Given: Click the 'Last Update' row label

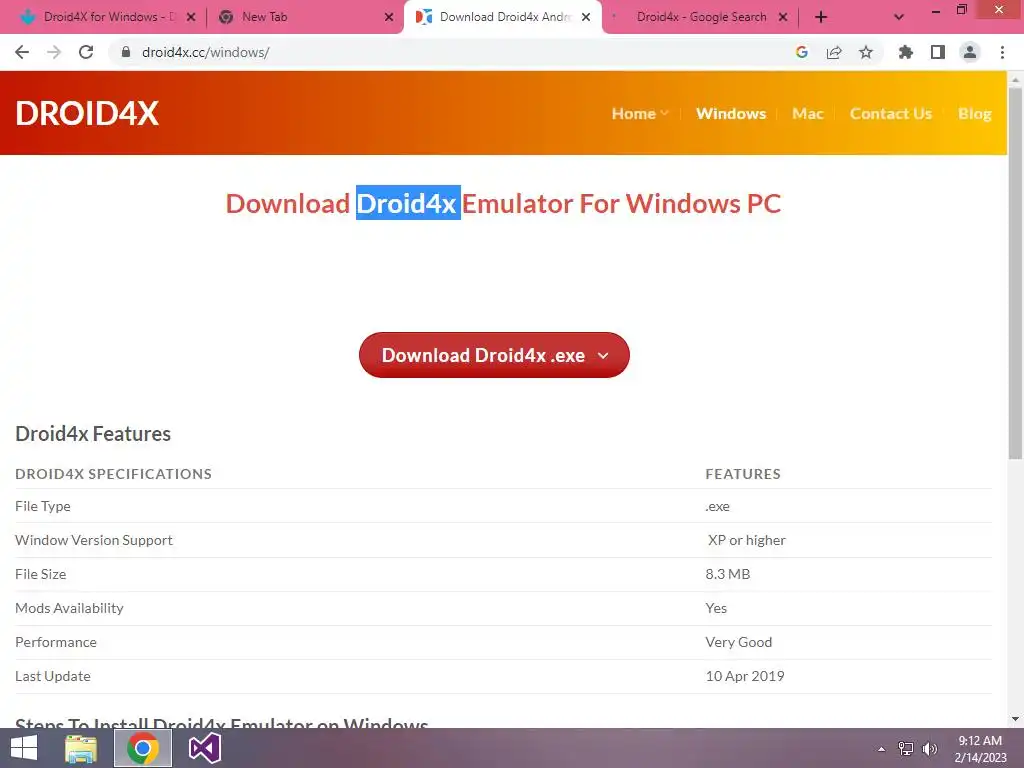Looking at the screenshot, I should pyautogui.click(x=52, y=676).
